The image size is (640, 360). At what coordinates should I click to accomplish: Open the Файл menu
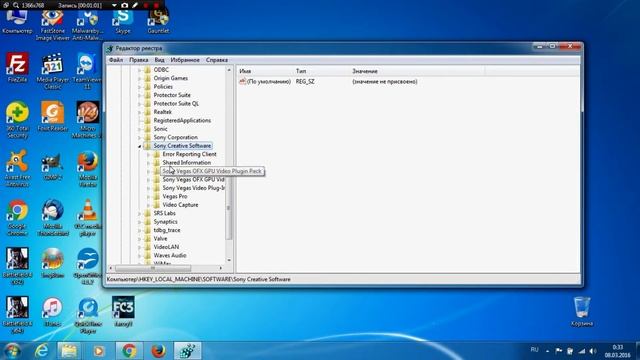pyautogui.click(x=116, y=60)
